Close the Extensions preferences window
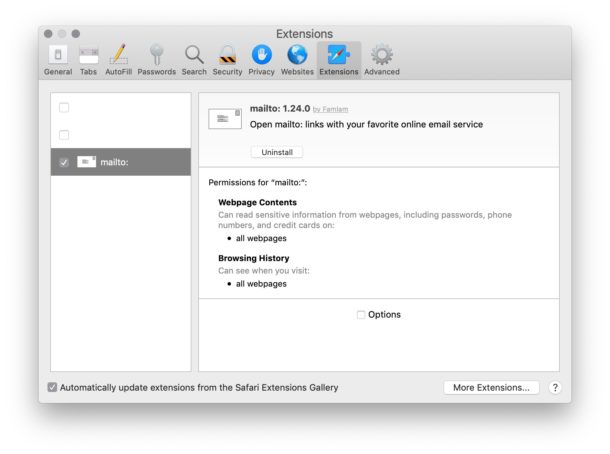 (48, 34)
